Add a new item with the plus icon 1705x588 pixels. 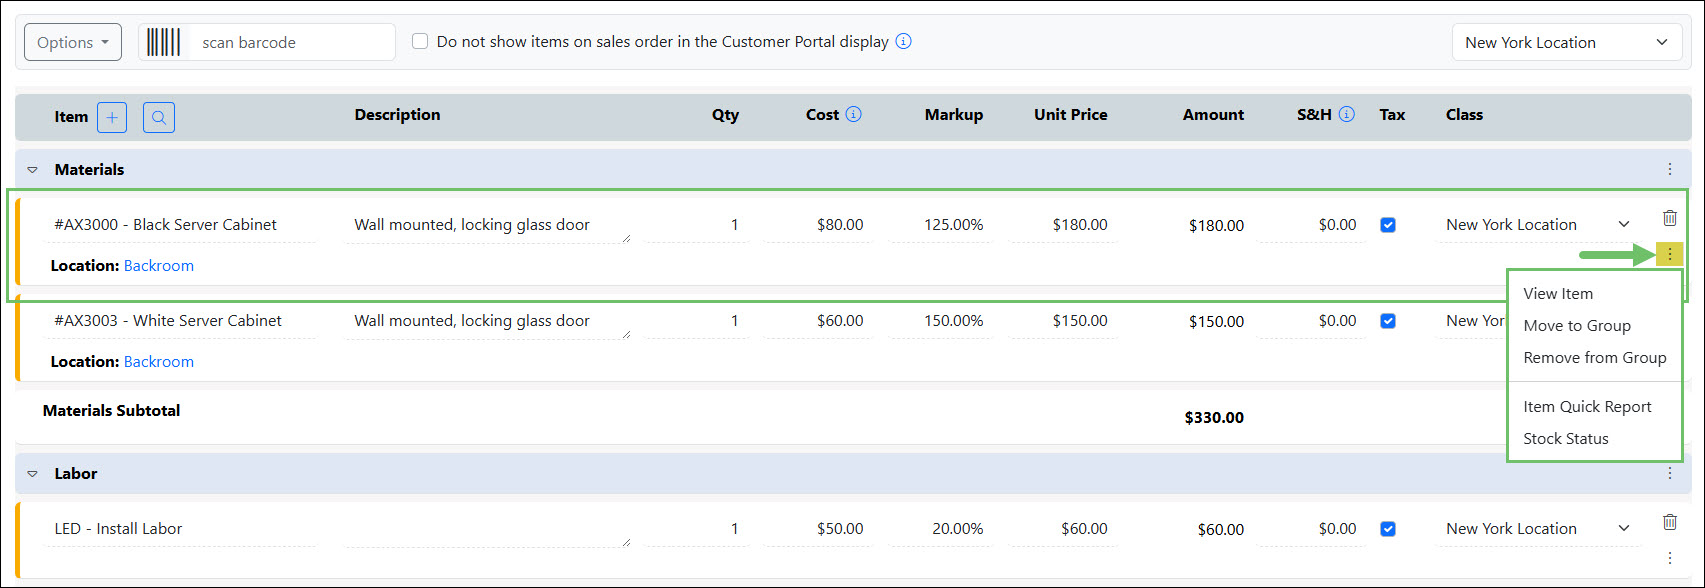coord(112,118)
